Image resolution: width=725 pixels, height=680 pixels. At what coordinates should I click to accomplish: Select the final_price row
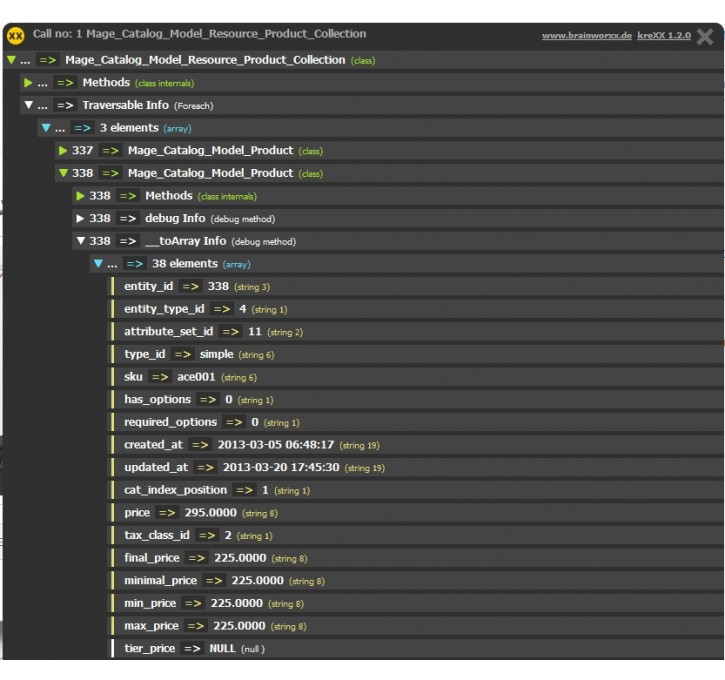(415, 558)
